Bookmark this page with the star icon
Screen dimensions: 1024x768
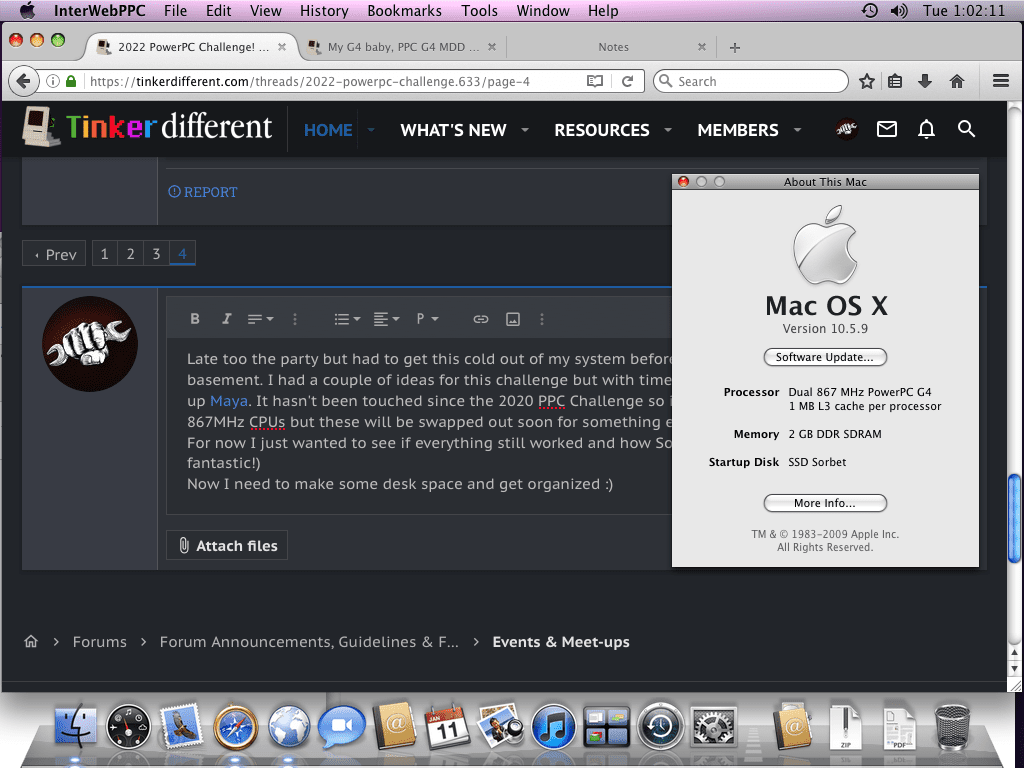point(867,81)
